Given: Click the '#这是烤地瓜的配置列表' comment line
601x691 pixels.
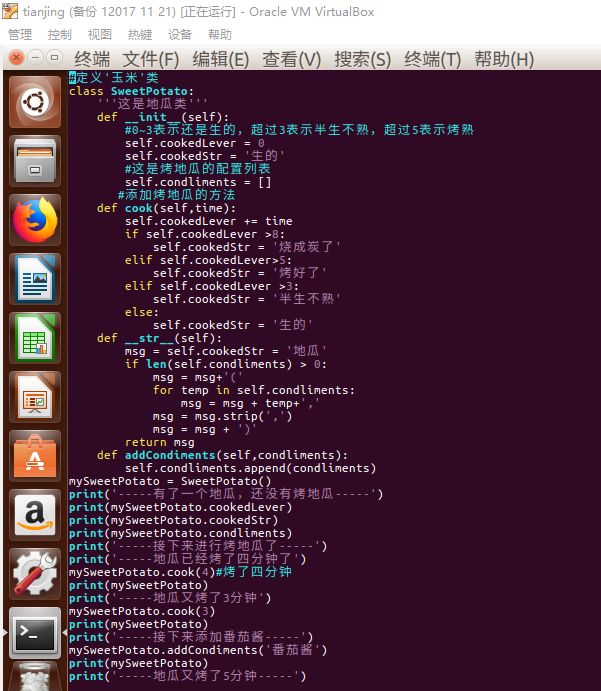Looking at the screenshot, I should pyautogui.click(x=197, y=169).
